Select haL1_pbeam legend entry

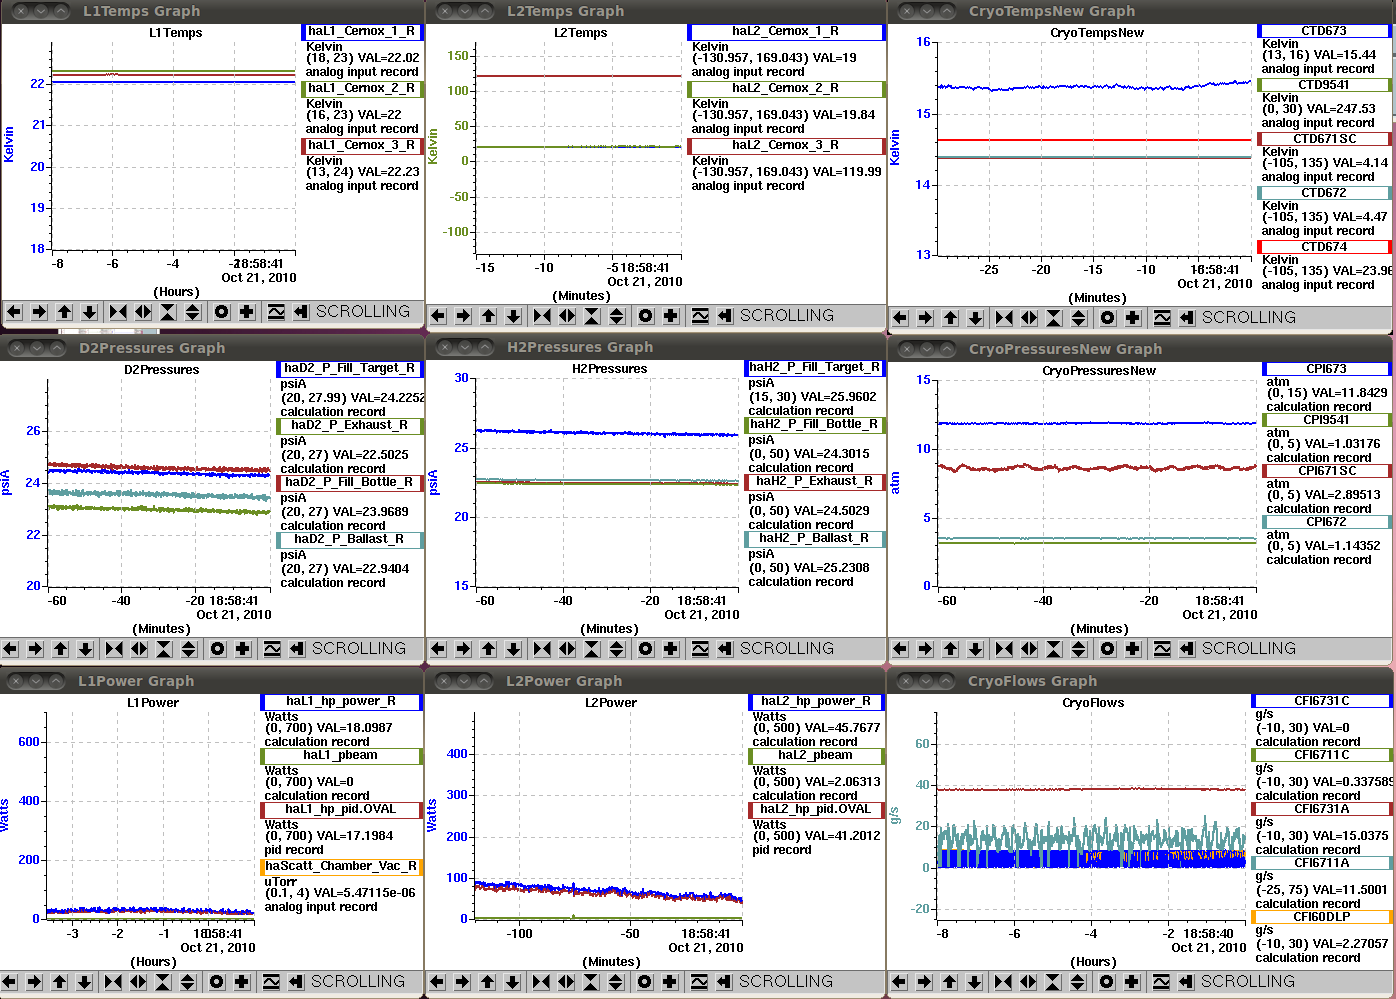click(x=341, y=756)
